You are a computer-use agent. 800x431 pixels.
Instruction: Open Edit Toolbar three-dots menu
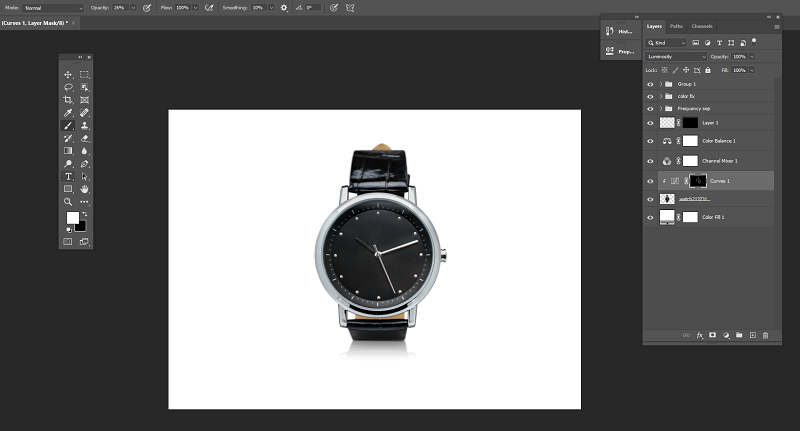click(84, 201)
